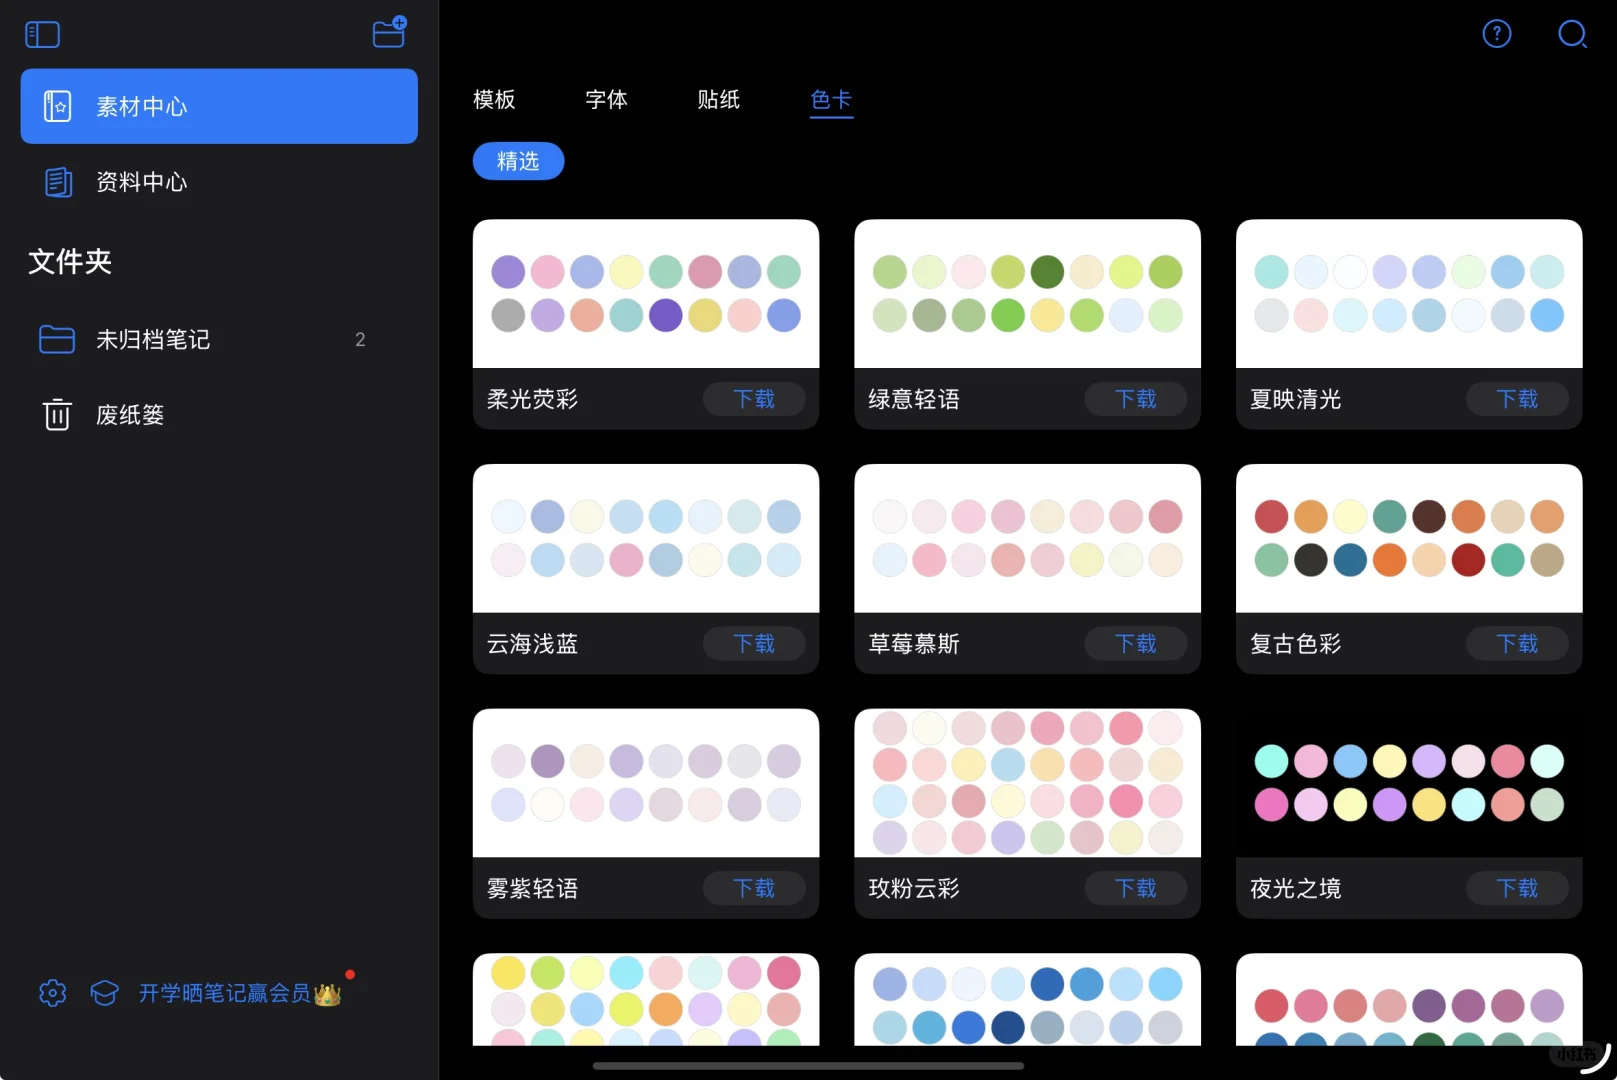Download the 复古色彩 color card
Image resolution: width=1617 pixels, height=1080 pixels.
(x=1517, y=644)
